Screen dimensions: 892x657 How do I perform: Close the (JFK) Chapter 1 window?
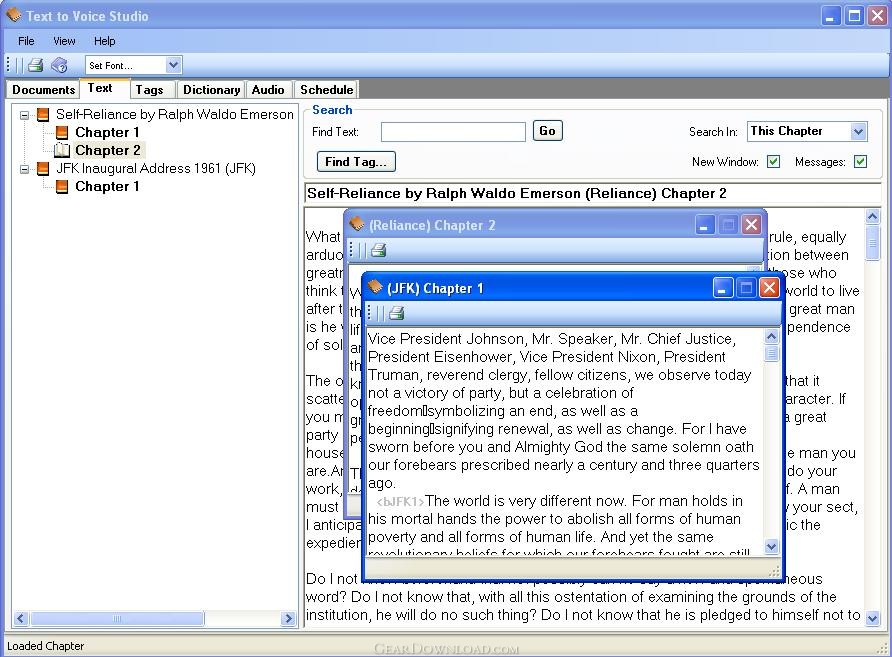click(769, 288)
